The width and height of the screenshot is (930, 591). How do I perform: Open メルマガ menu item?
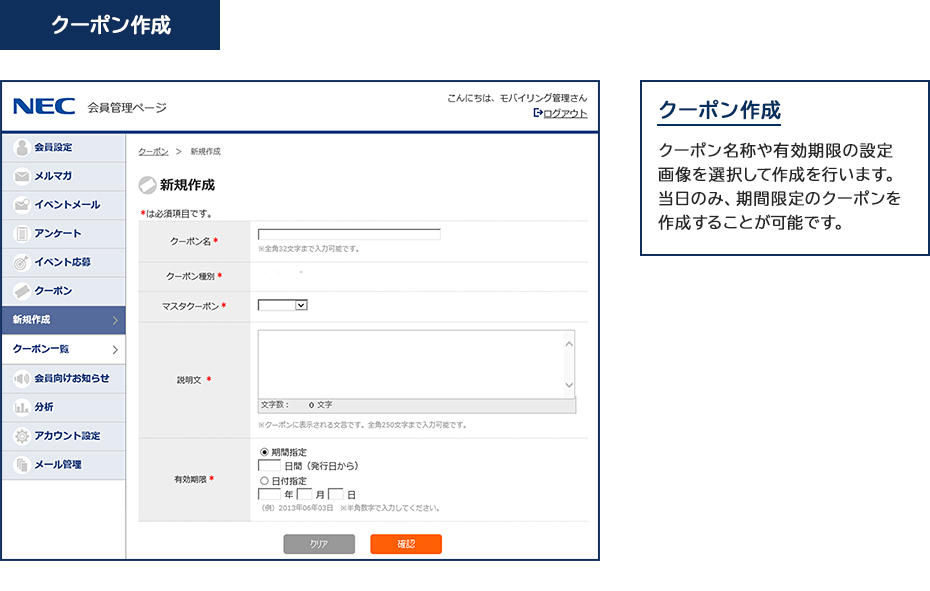(x=63, y=176)
